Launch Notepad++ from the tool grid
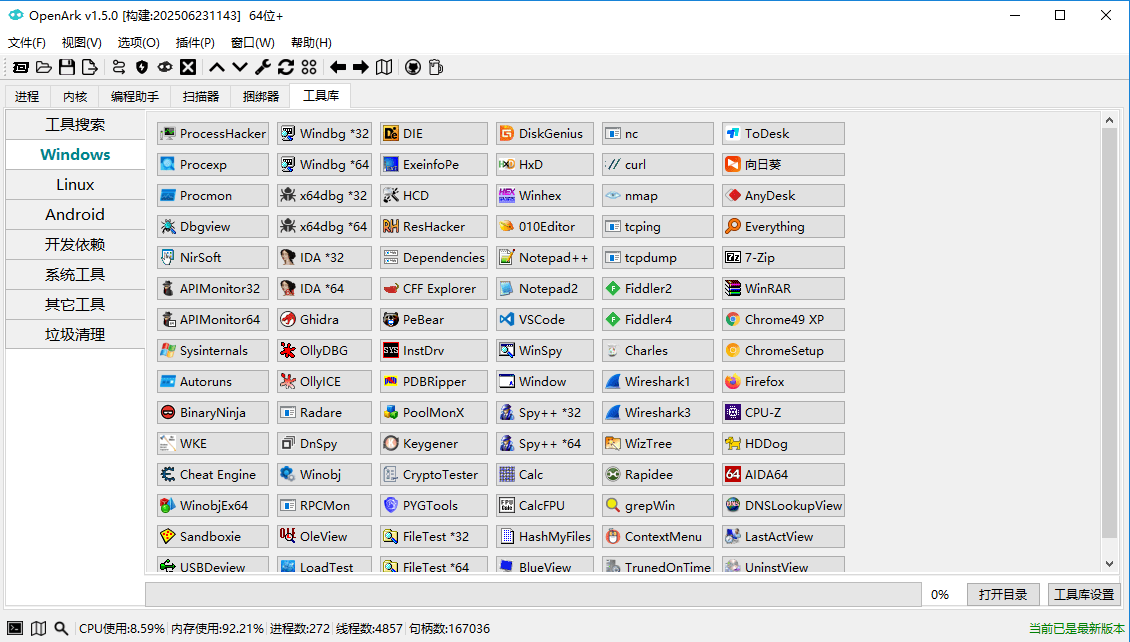This screenshot has height=642, width=1130. point(544,257)
